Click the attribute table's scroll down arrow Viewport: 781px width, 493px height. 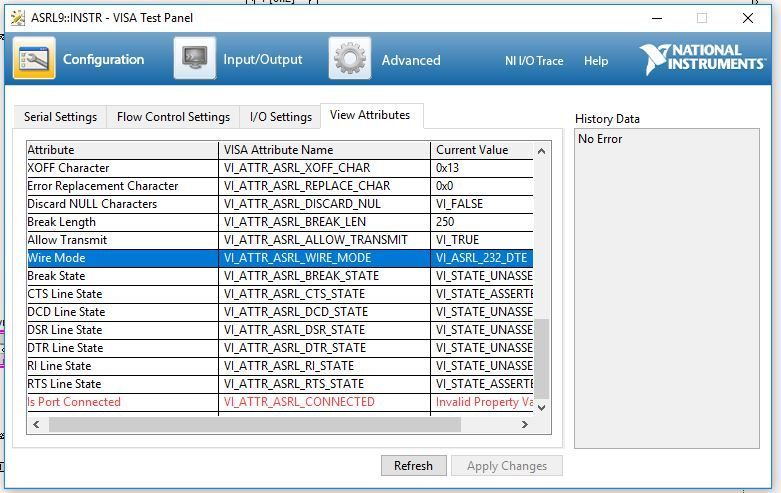(542, 407)
